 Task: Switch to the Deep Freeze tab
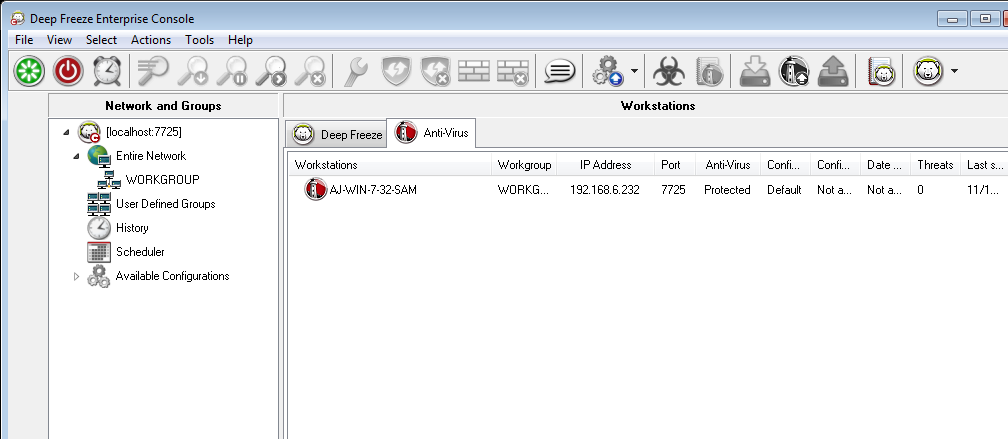(x=337, y=134)
